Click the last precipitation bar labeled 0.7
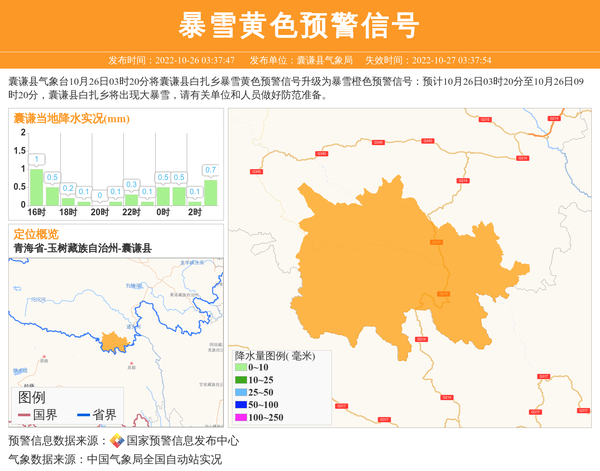600x471 pixels. 210,193
